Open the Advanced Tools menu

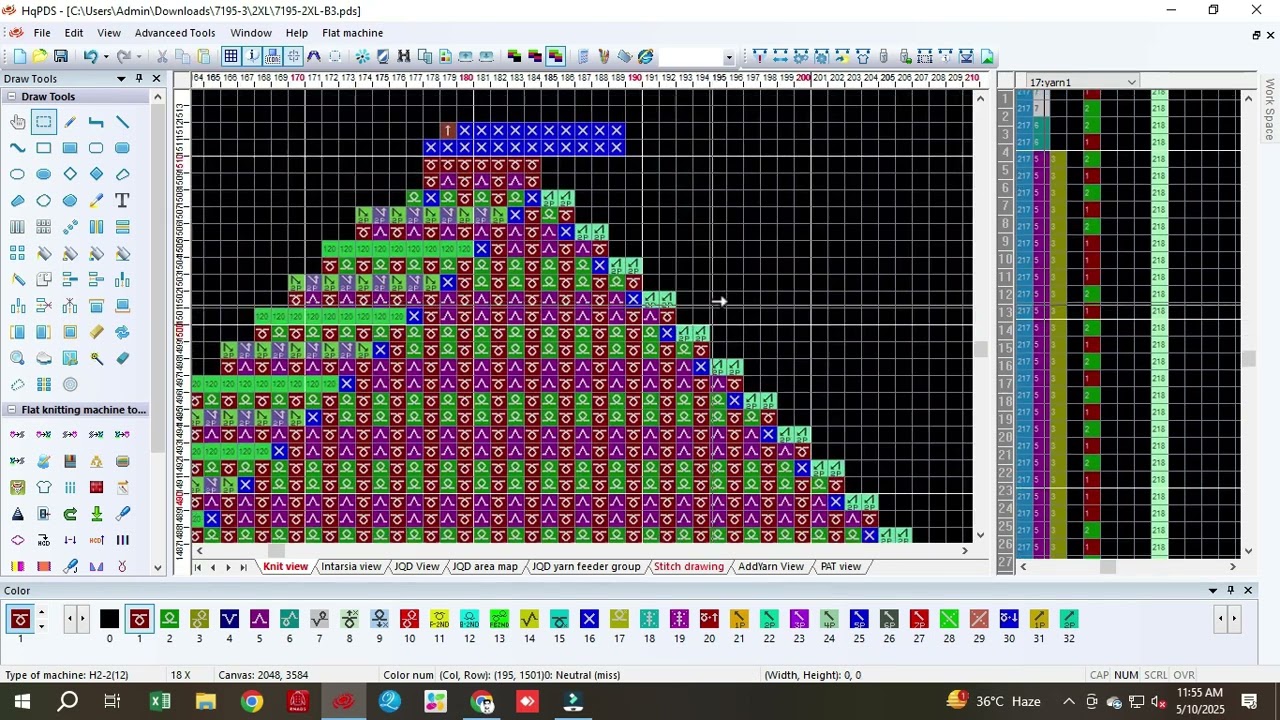click(x=175, y=33)
